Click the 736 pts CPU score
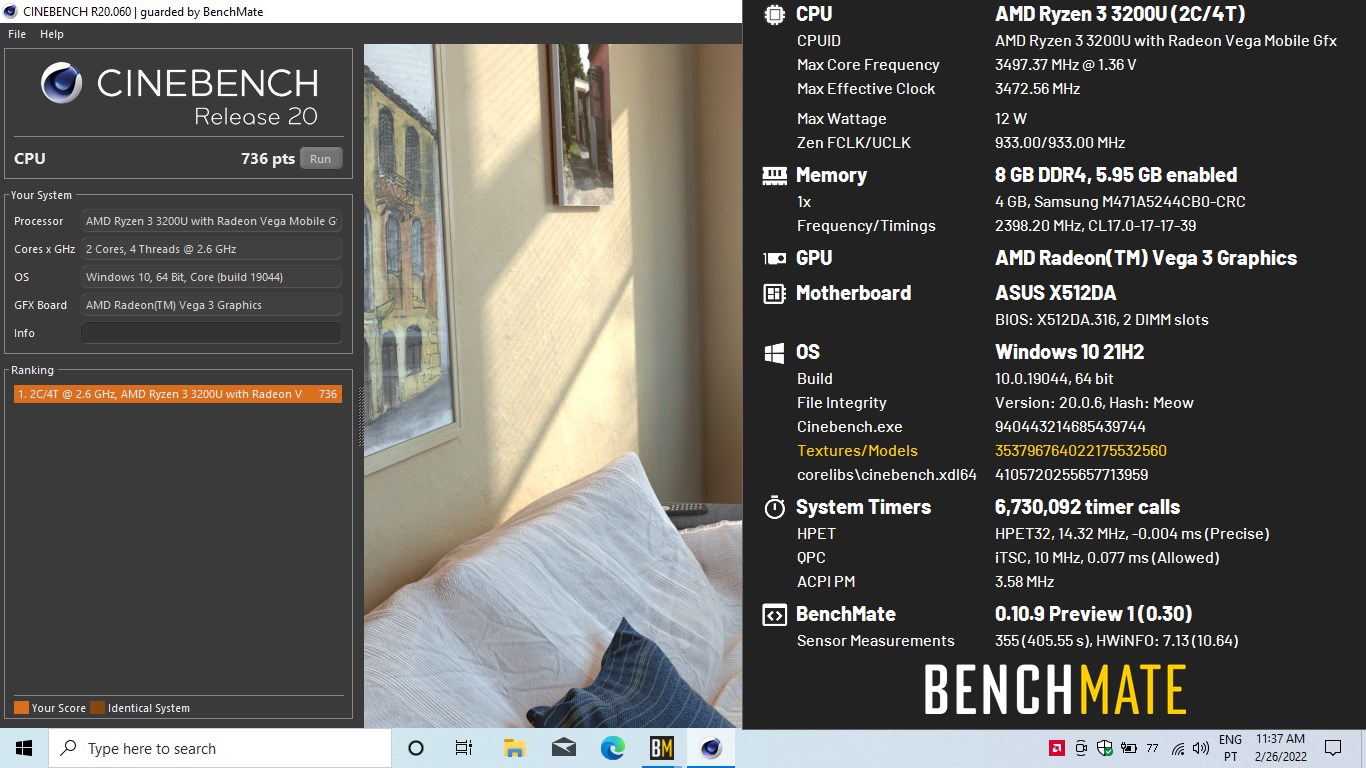 point(268,159)
